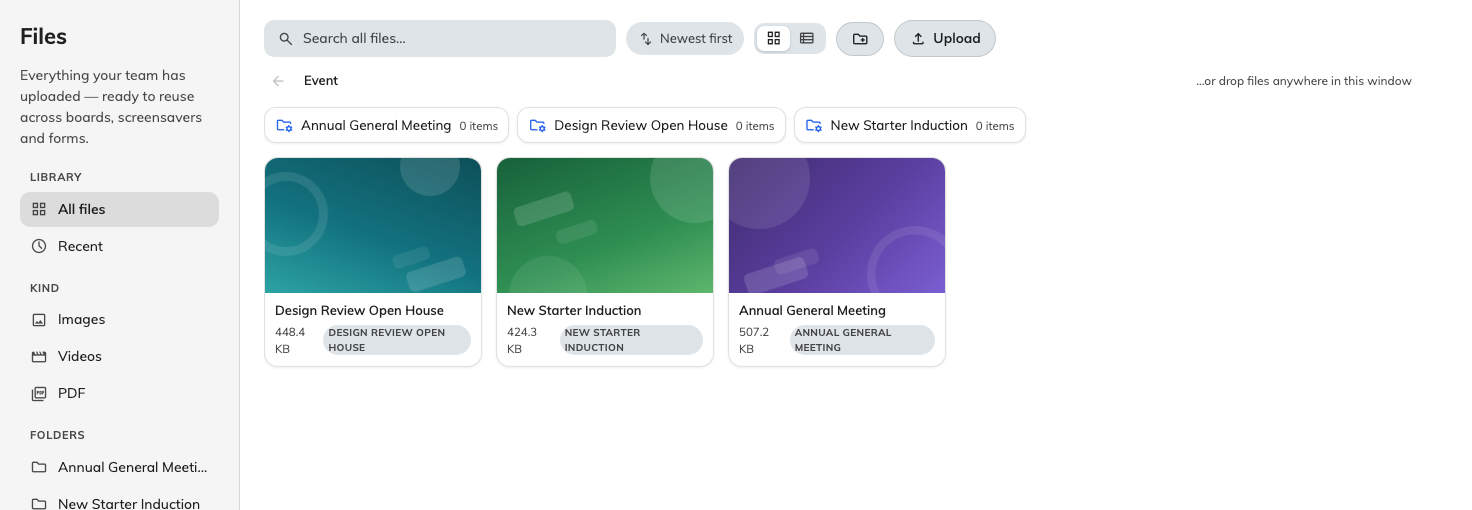Viewport: 1472px width, 510px height.
Task: Focus the Search all files field
Action: (x=440, y=39)
